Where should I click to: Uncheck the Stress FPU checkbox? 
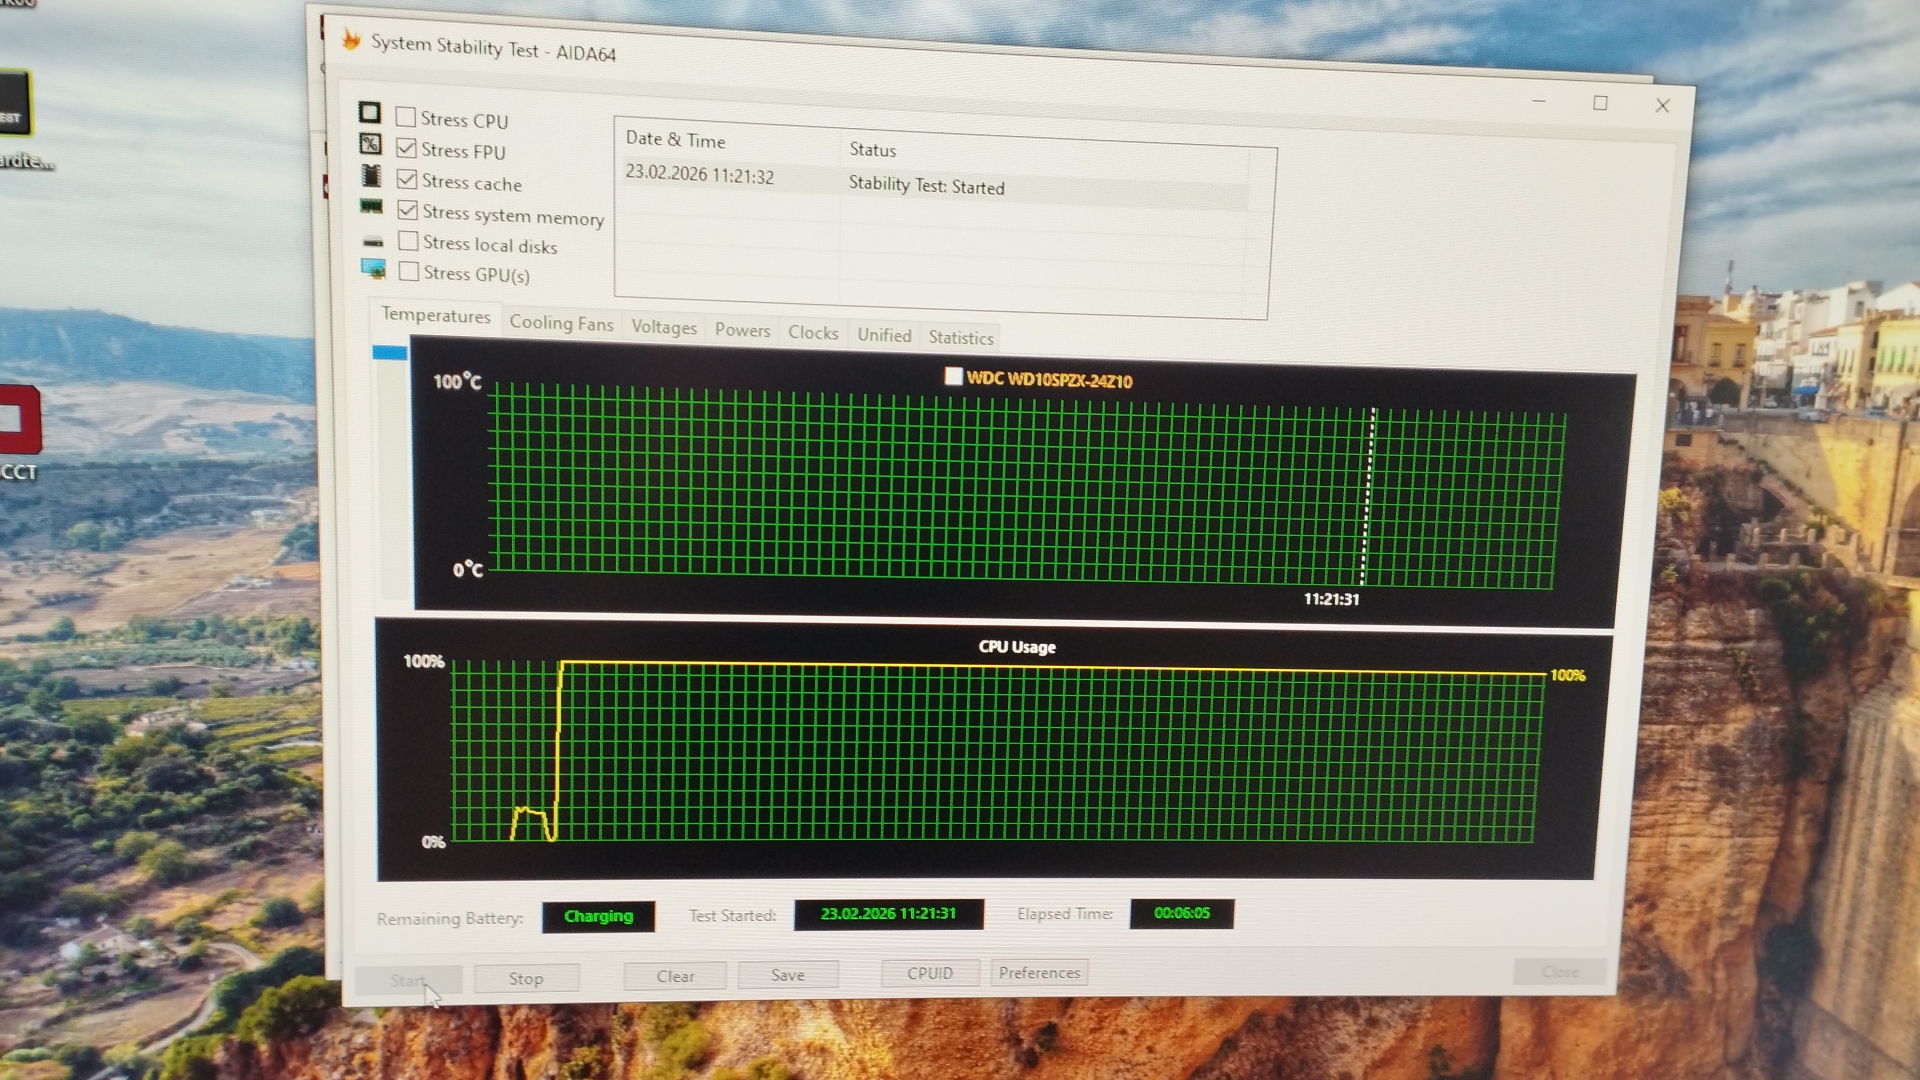point(406,148)
